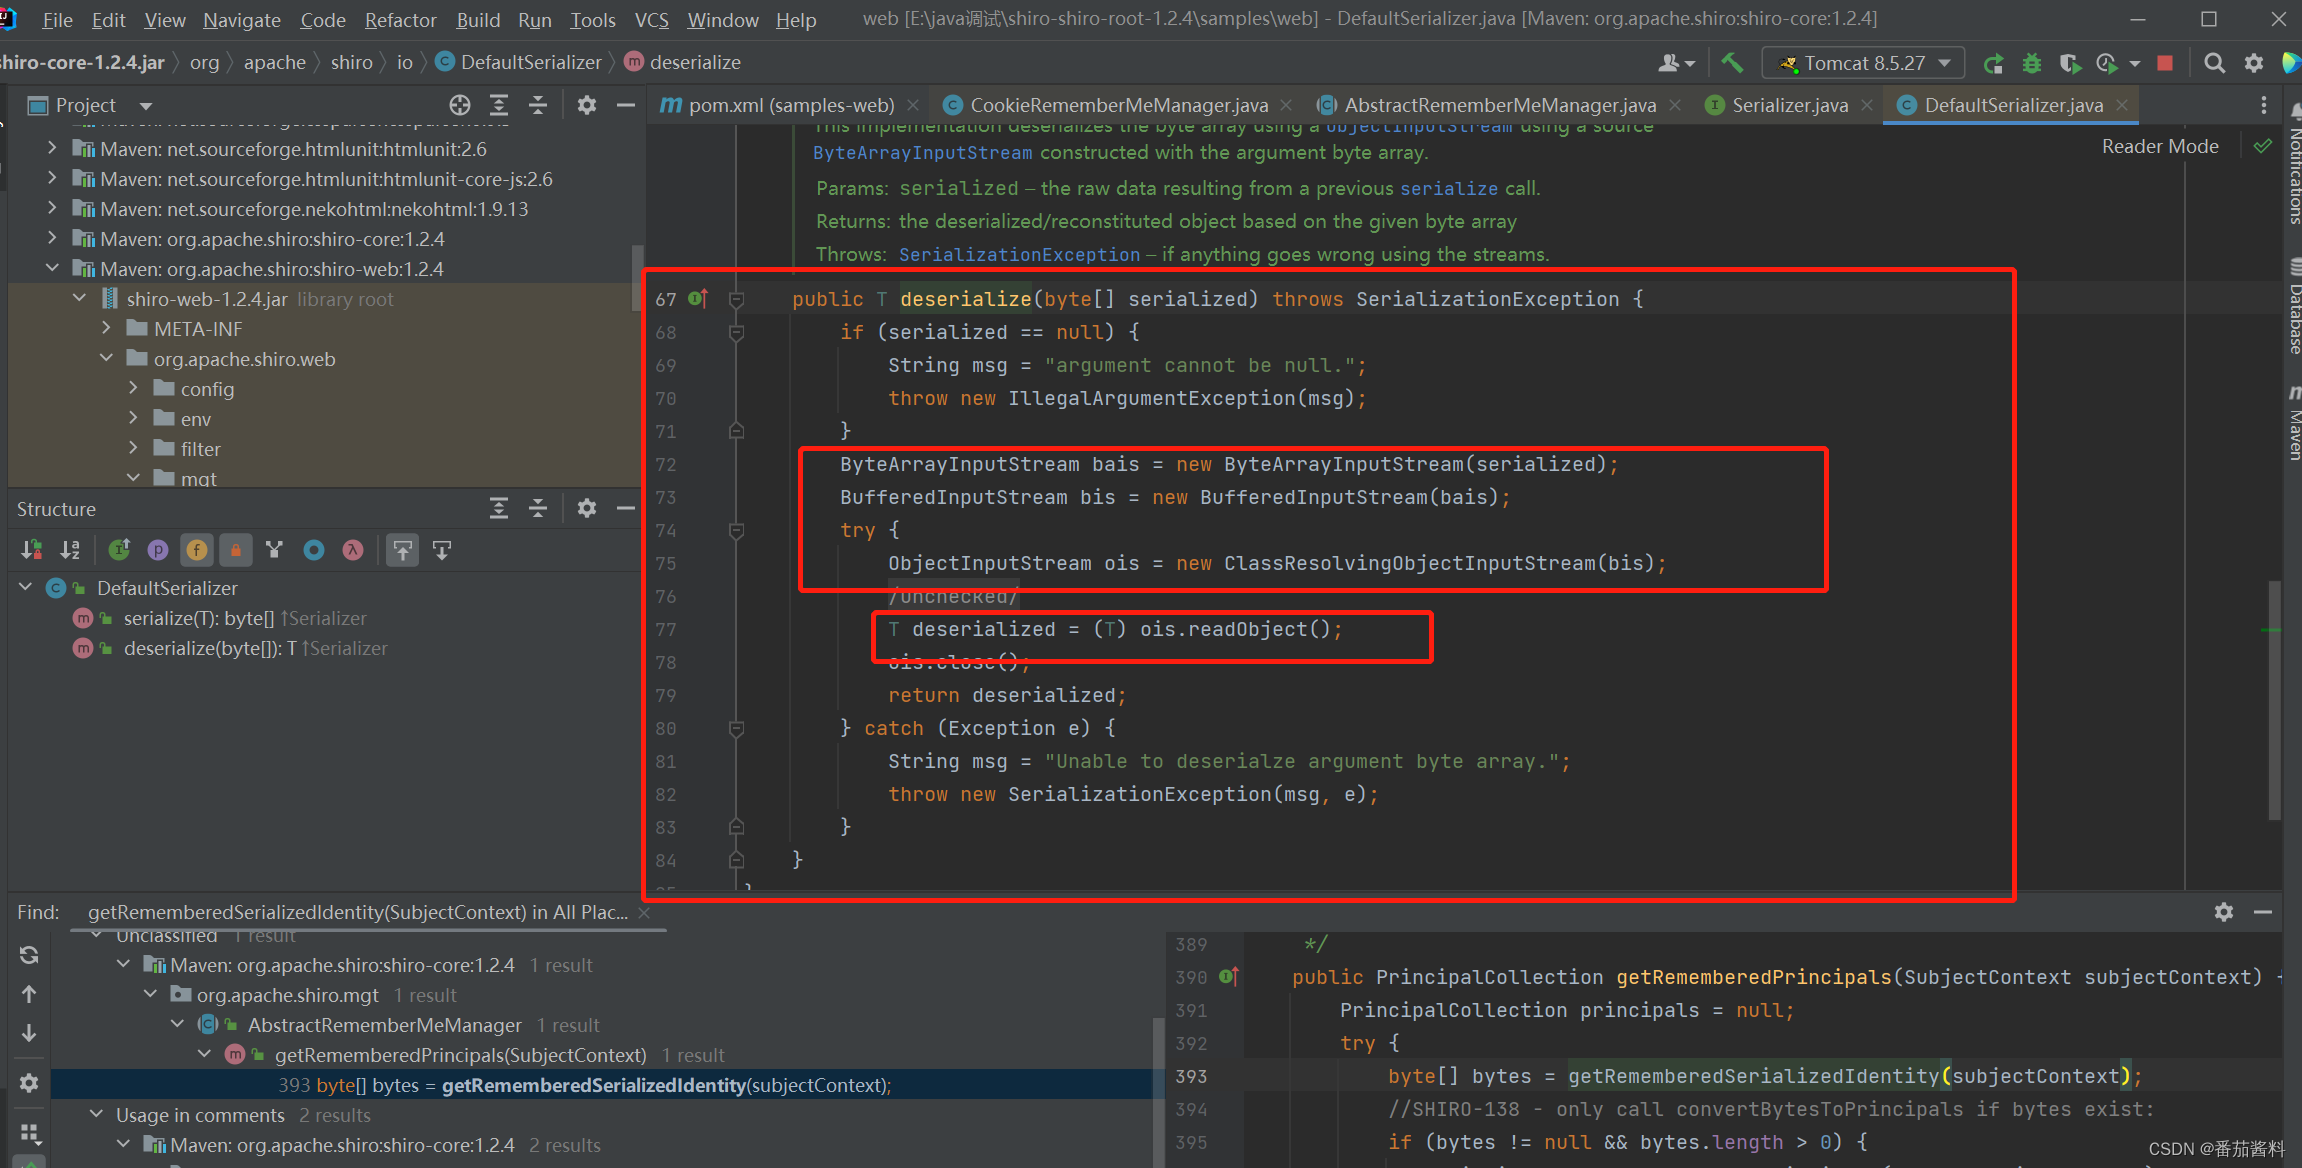Stop the running Tomcat process

tap(2165, 63)
